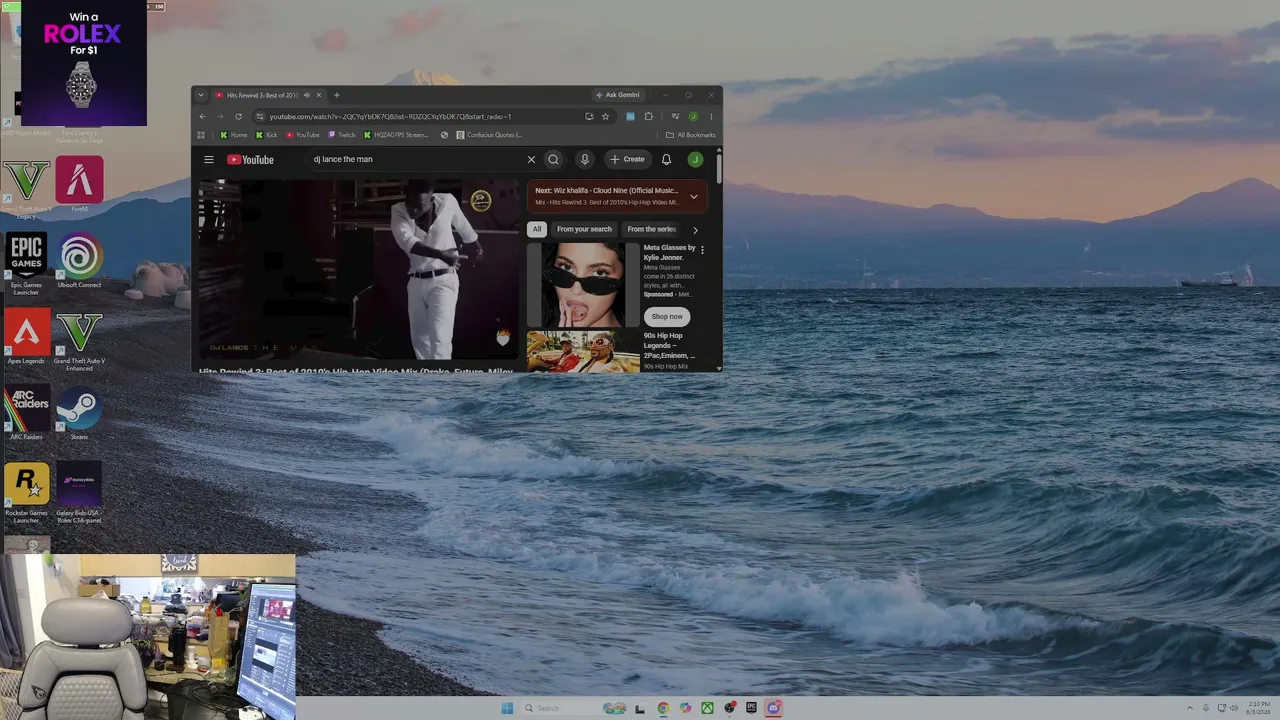Open the Meta Glasses ad thumbnail

(x=583, y=285)
